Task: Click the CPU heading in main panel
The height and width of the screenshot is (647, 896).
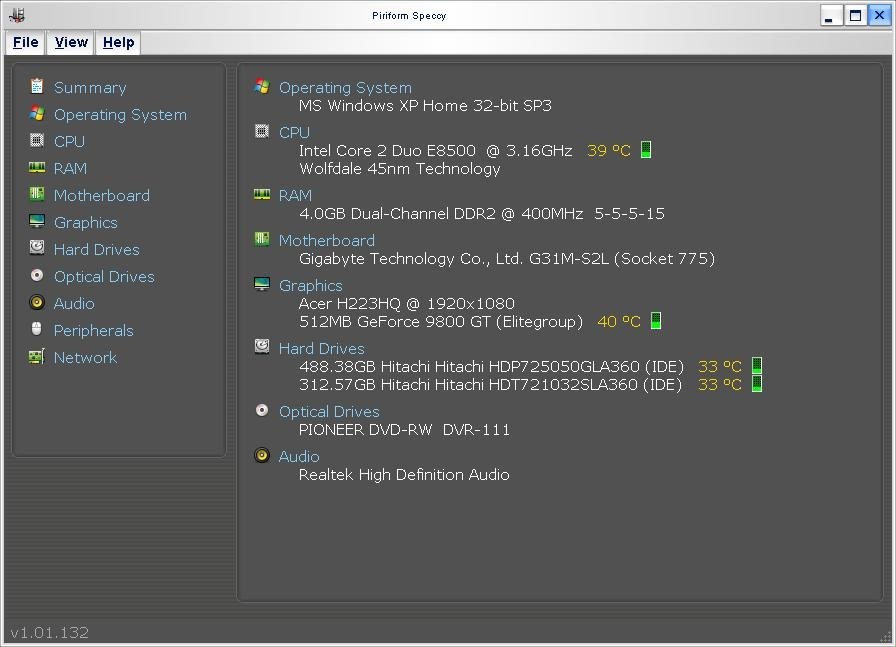Action: (x=294, y=132)
